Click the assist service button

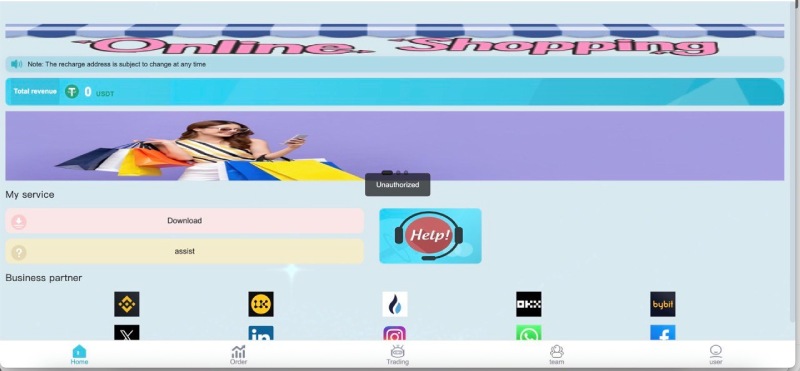click(185, 252)
